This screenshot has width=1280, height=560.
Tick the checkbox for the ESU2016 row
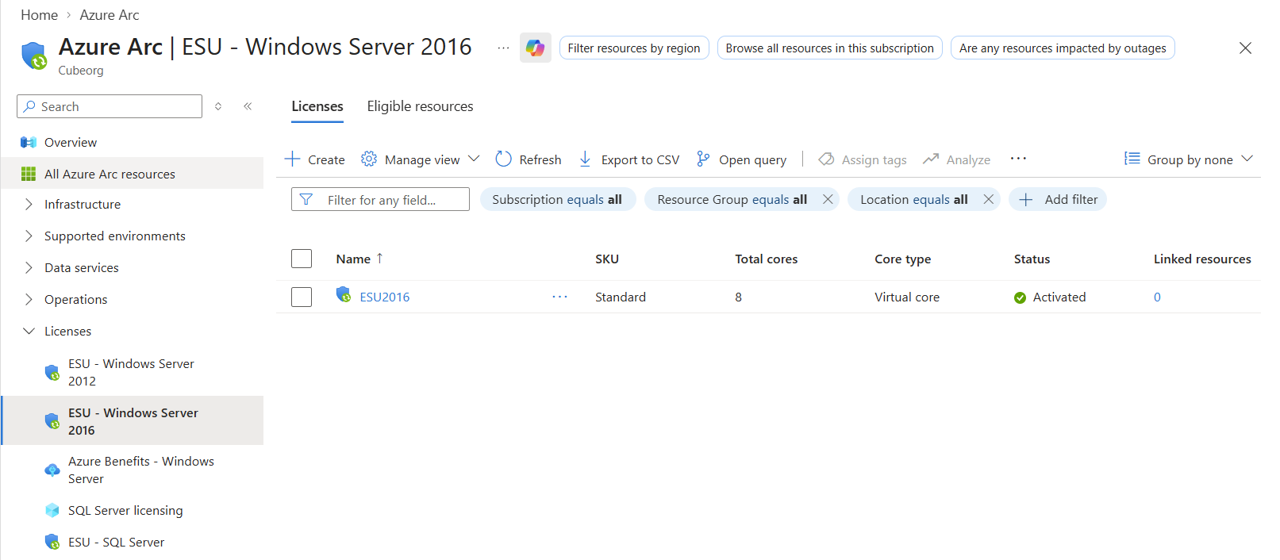[301, 297]
